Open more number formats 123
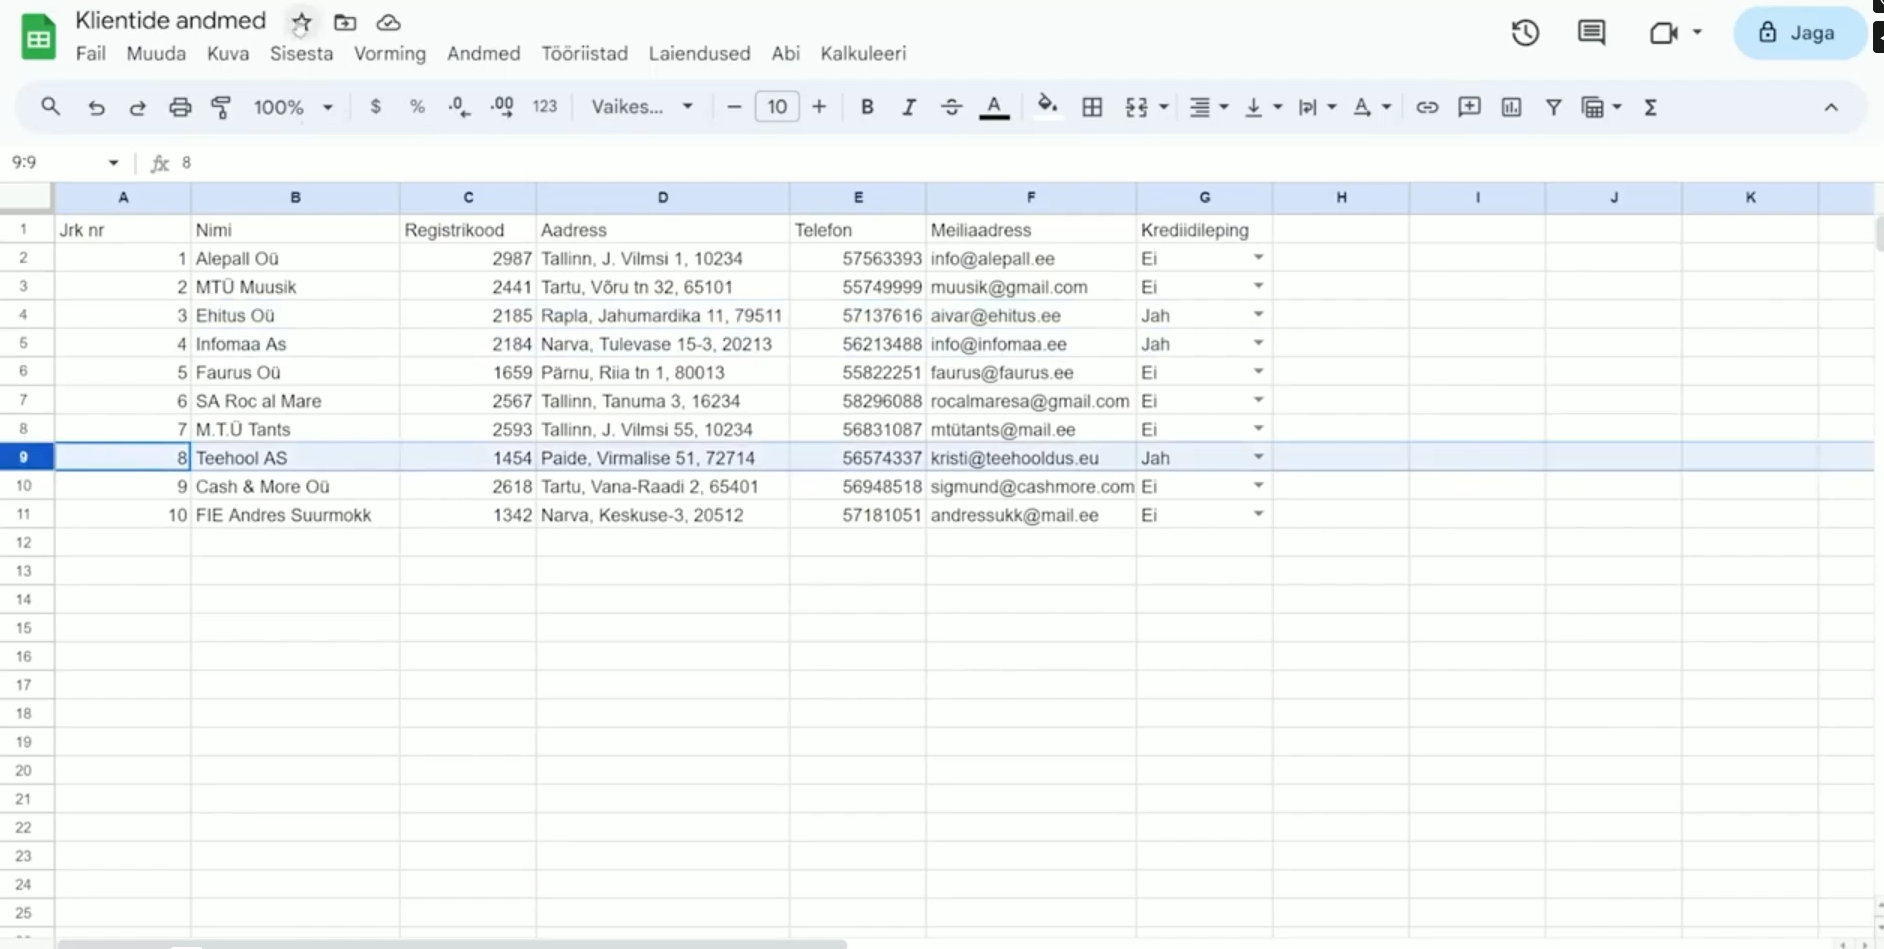Viewport: 1884px width, 949px height. coord(545,106)
